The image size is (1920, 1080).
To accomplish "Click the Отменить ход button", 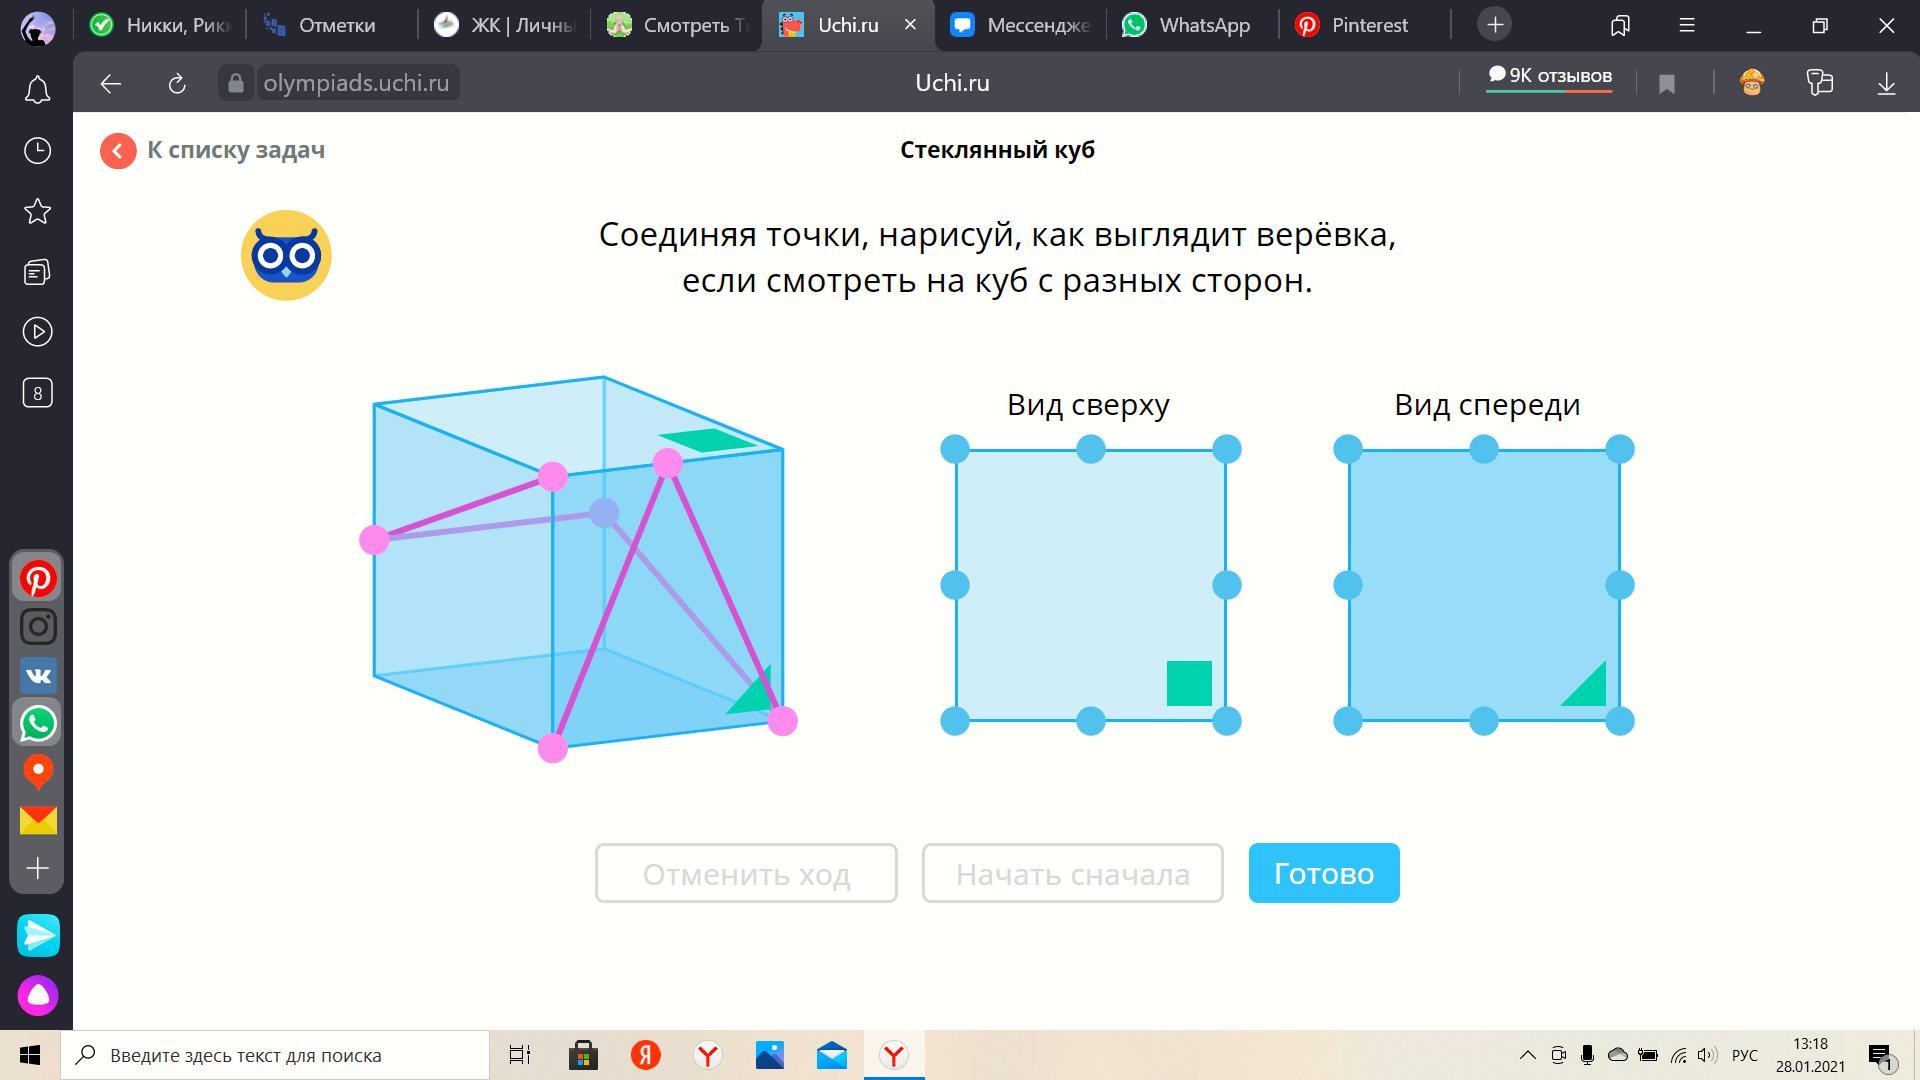I will pyautogui.click(x=746, y=873).
